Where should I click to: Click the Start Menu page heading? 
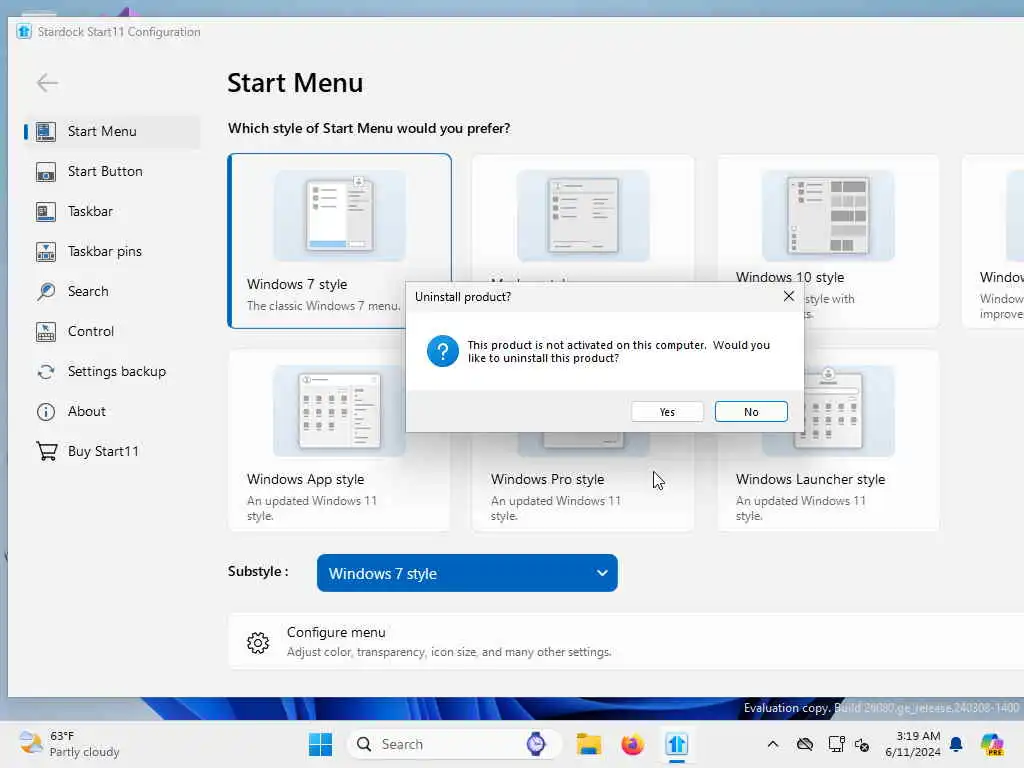click(295, 83)
